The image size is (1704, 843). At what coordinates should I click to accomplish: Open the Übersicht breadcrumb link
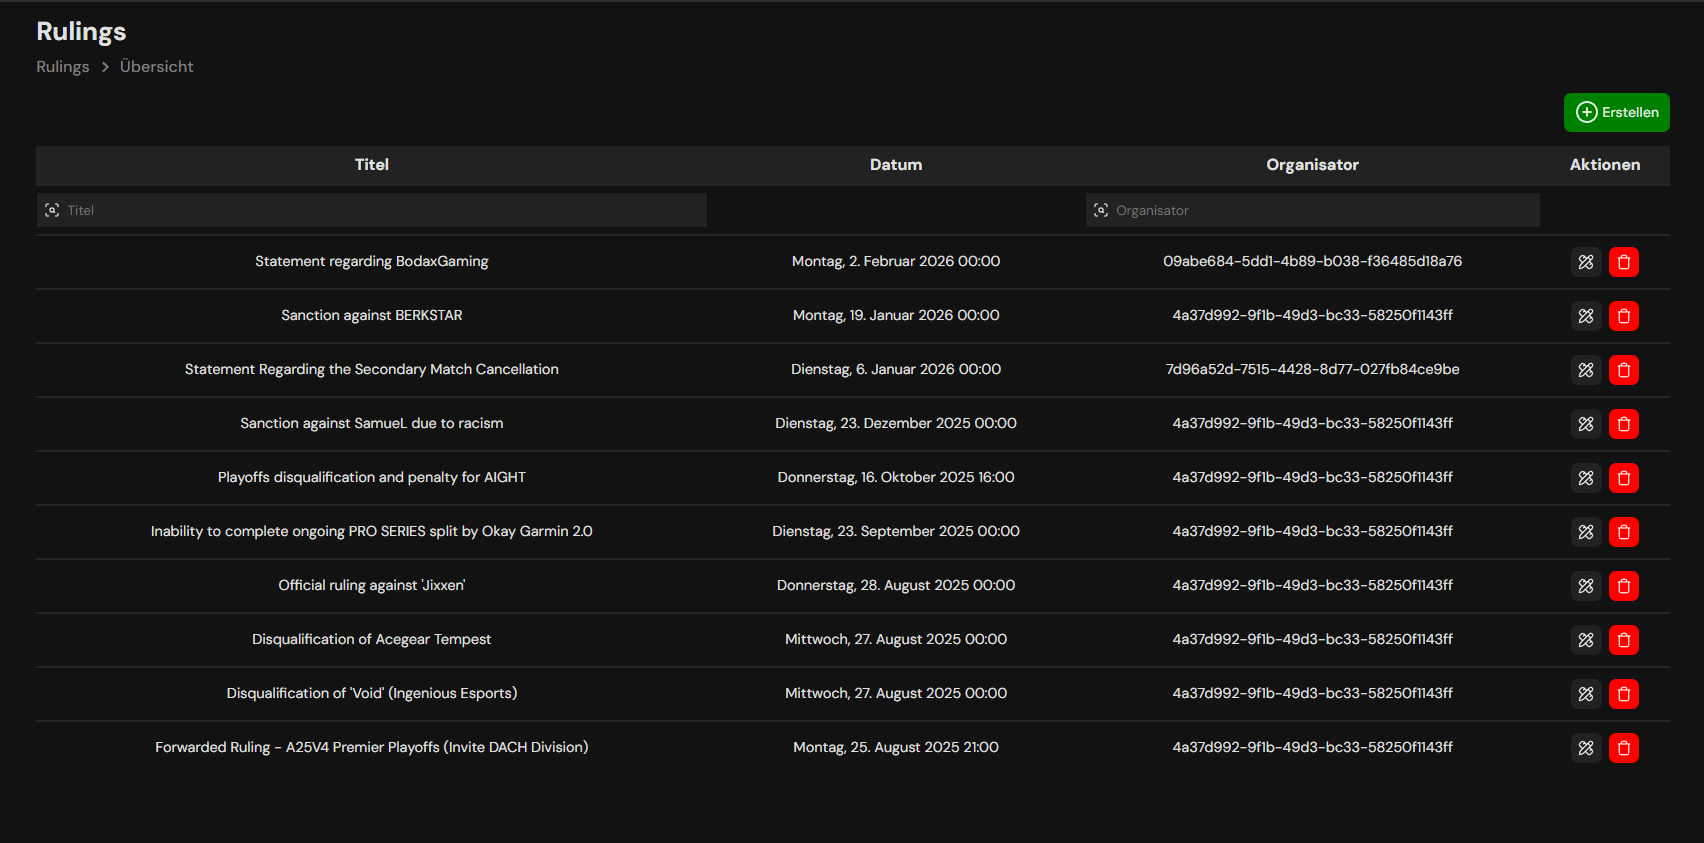(x=157, y=67)
